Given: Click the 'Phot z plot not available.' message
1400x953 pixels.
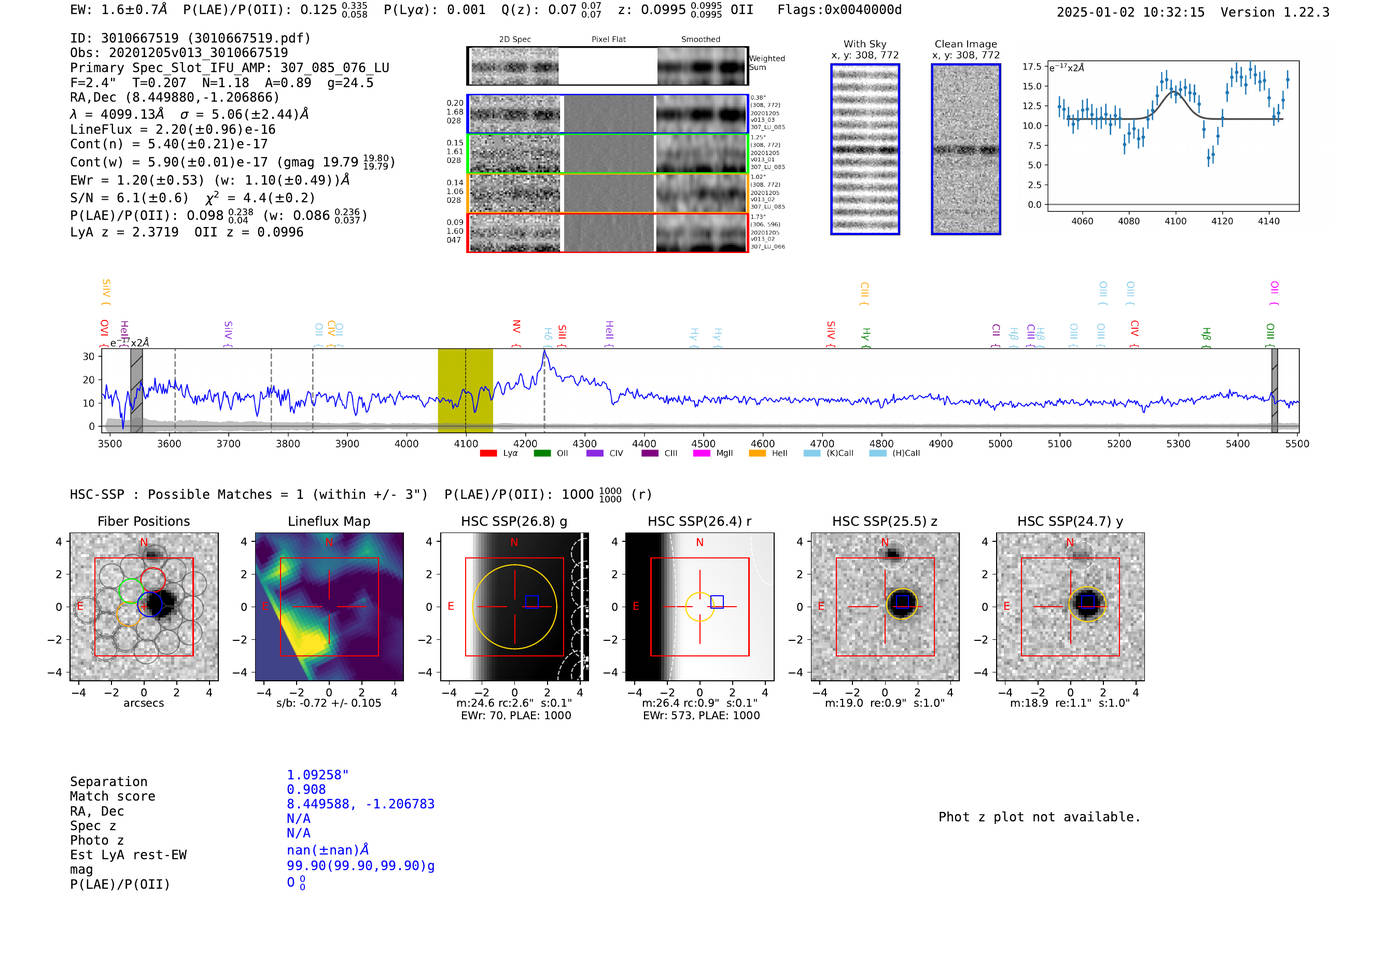Looking at the screenshot, I should (1039, 817).
